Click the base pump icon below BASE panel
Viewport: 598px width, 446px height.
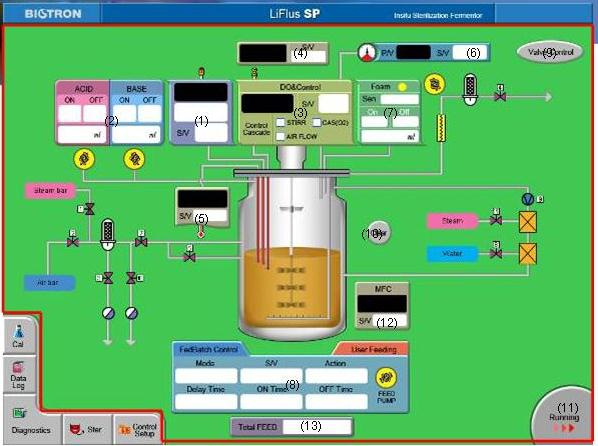point(134,159)
